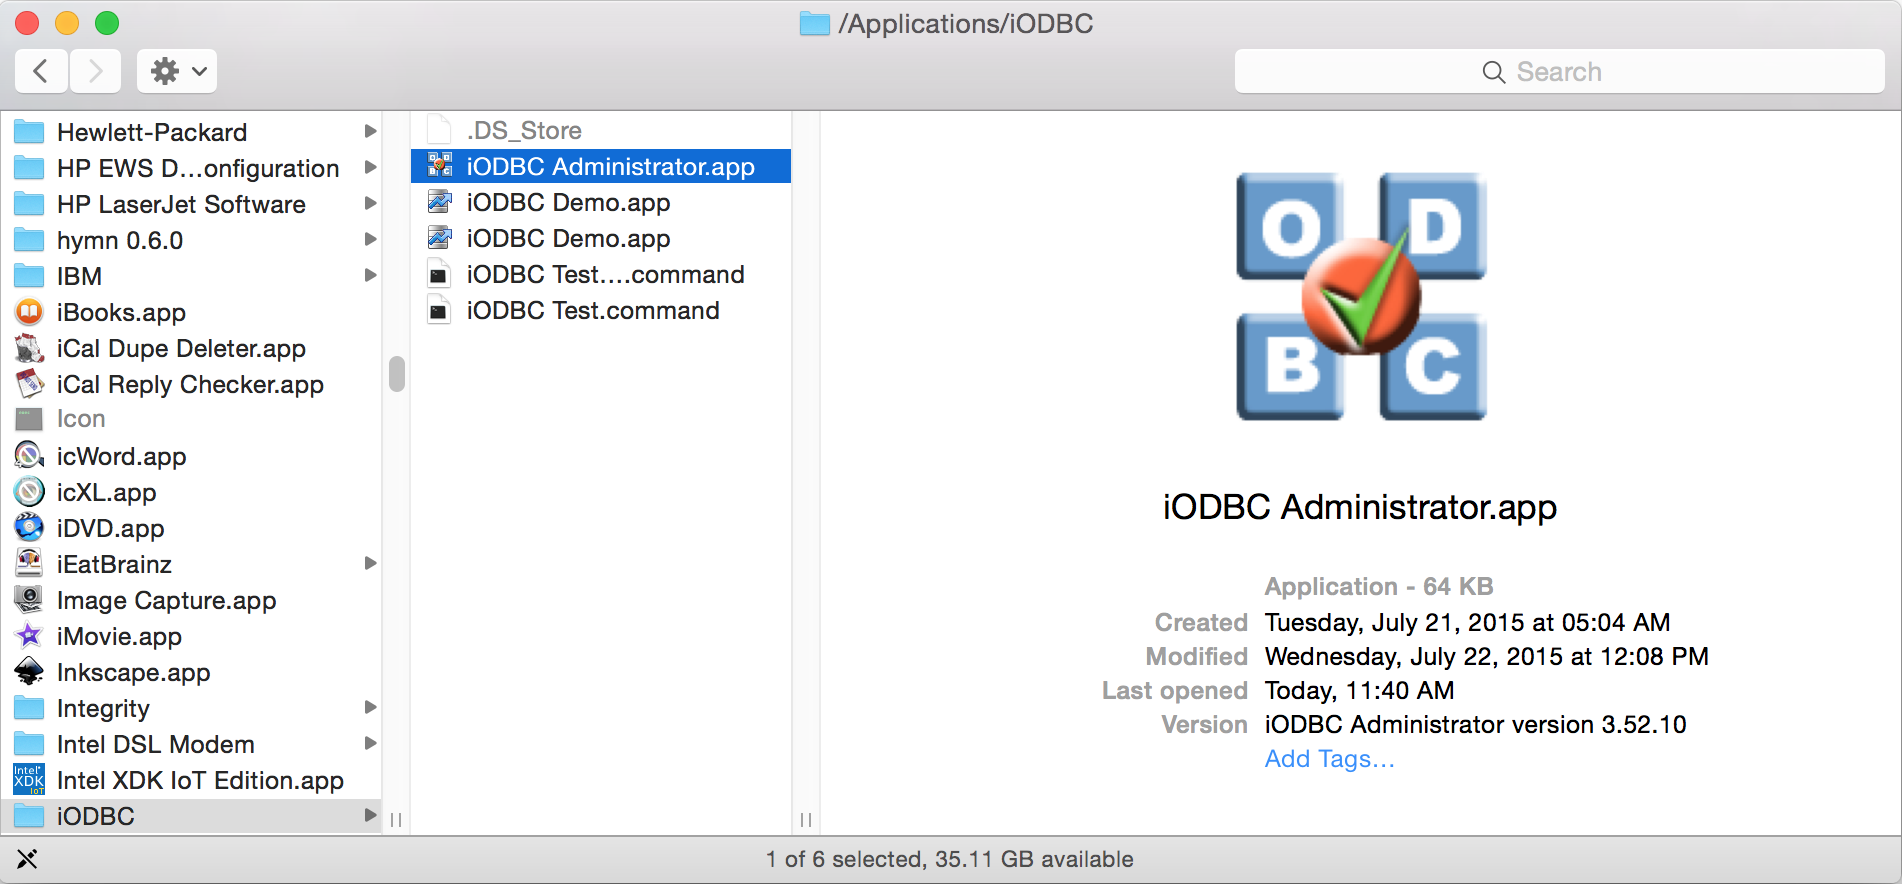
Task: Click the iODBC folder disclosure arrow
Action: tap(370, 815)
